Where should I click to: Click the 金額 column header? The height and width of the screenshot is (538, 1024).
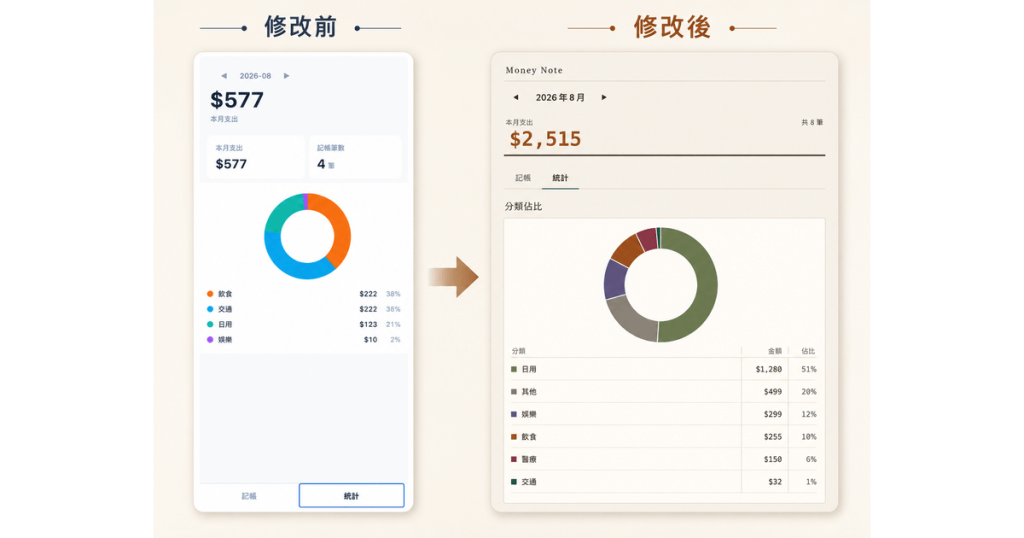pos(775,351)
